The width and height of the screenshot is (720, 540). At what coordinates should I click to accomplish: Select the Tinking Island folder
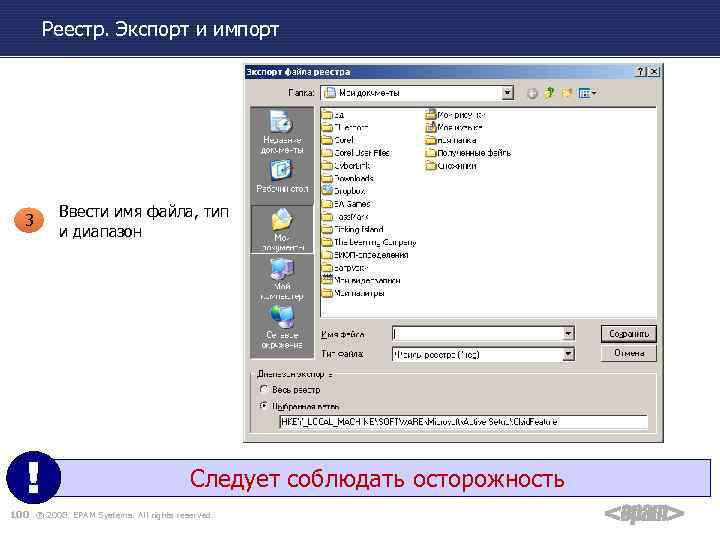(353, 229)
